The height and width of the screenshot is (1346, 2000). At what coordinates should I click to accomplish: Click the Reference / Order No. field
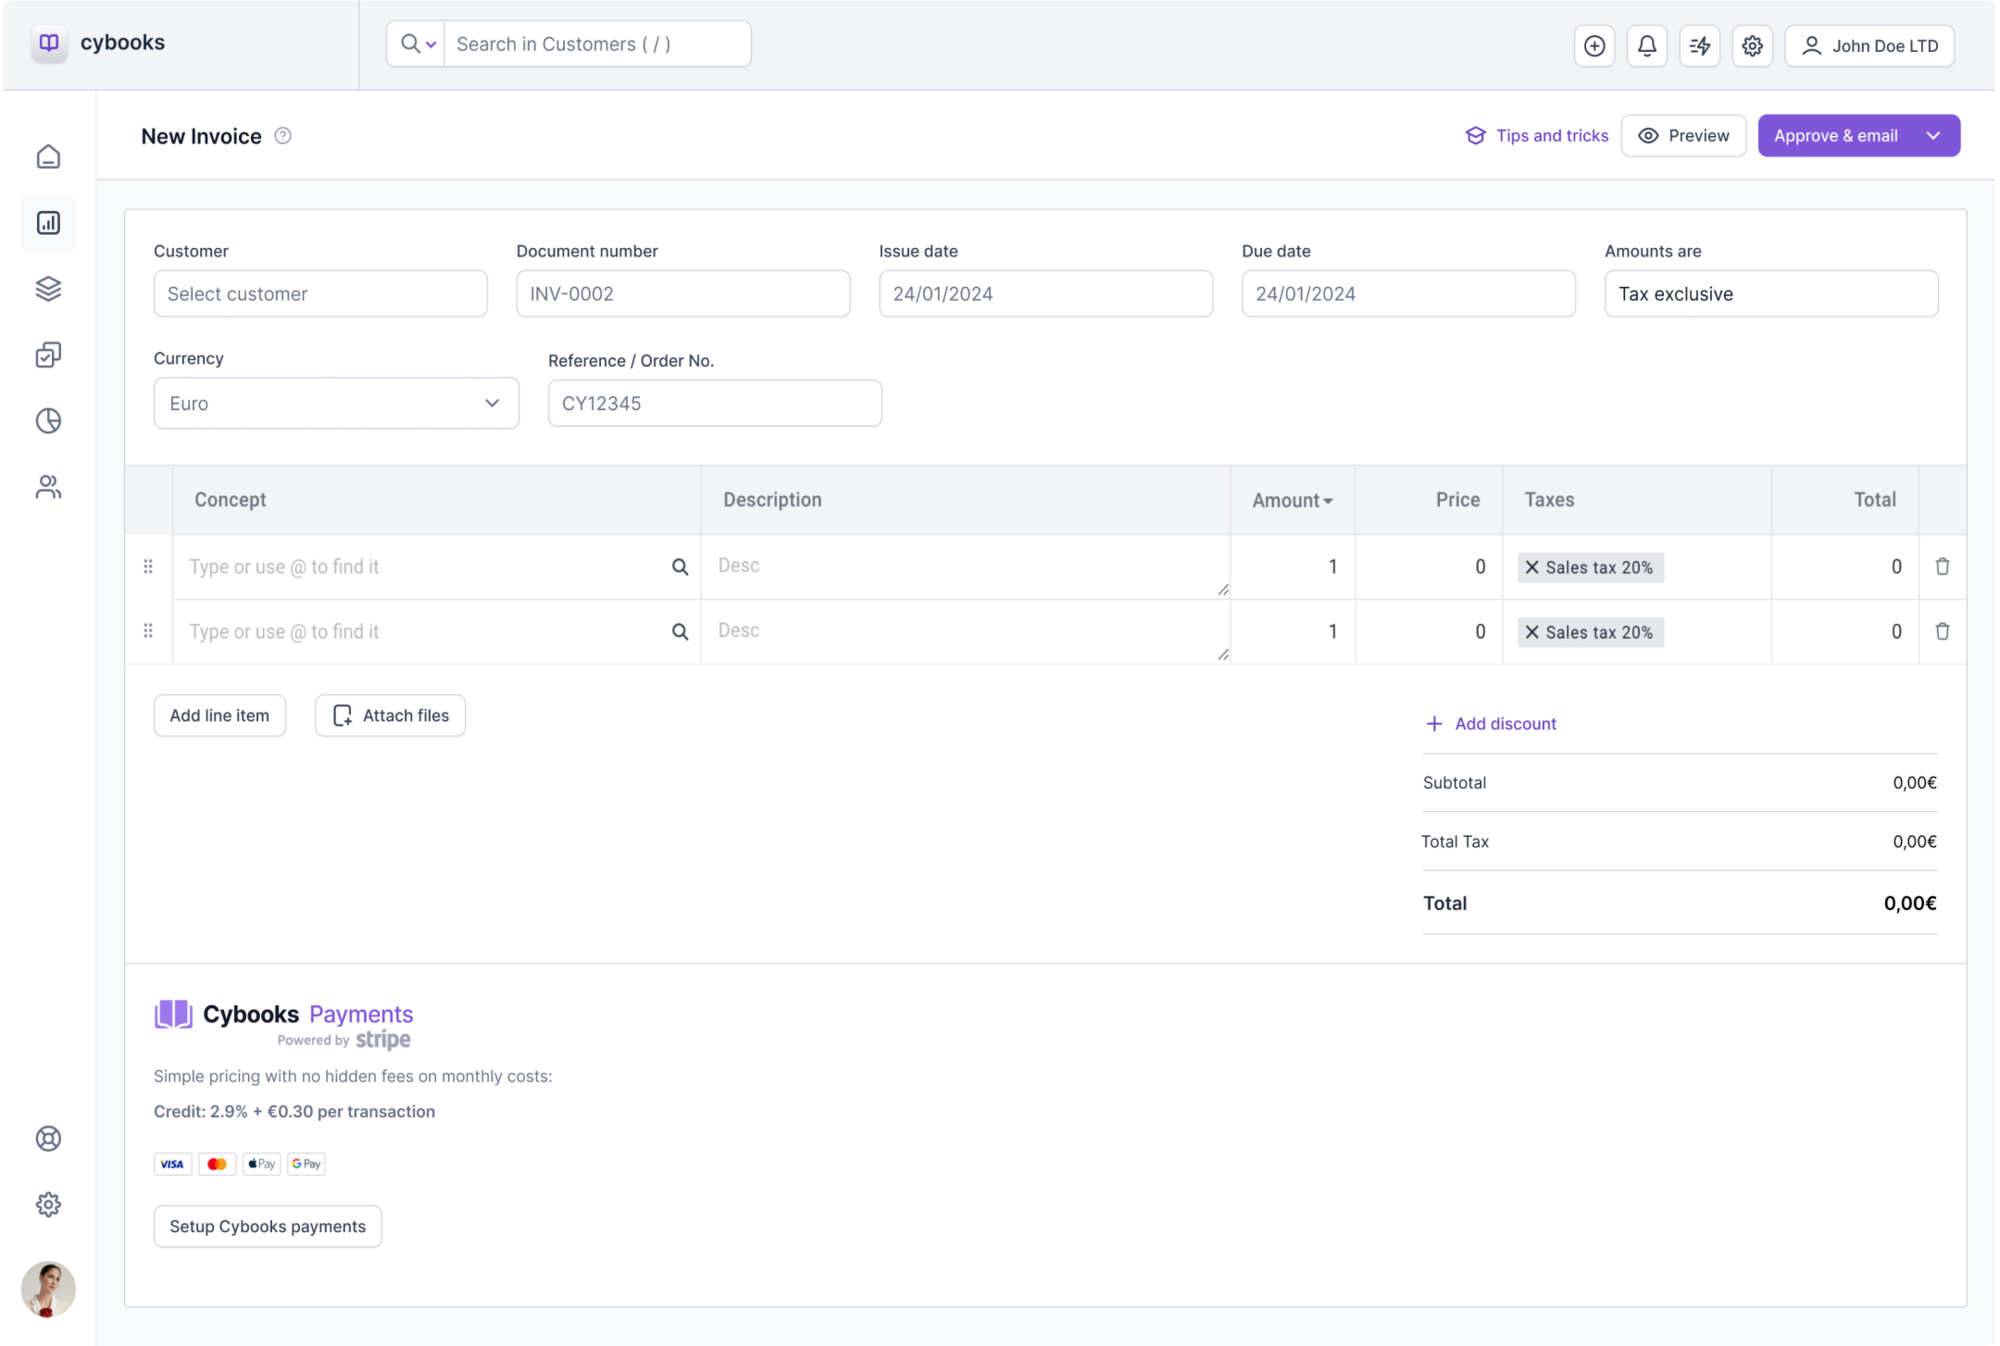[715, 403]
